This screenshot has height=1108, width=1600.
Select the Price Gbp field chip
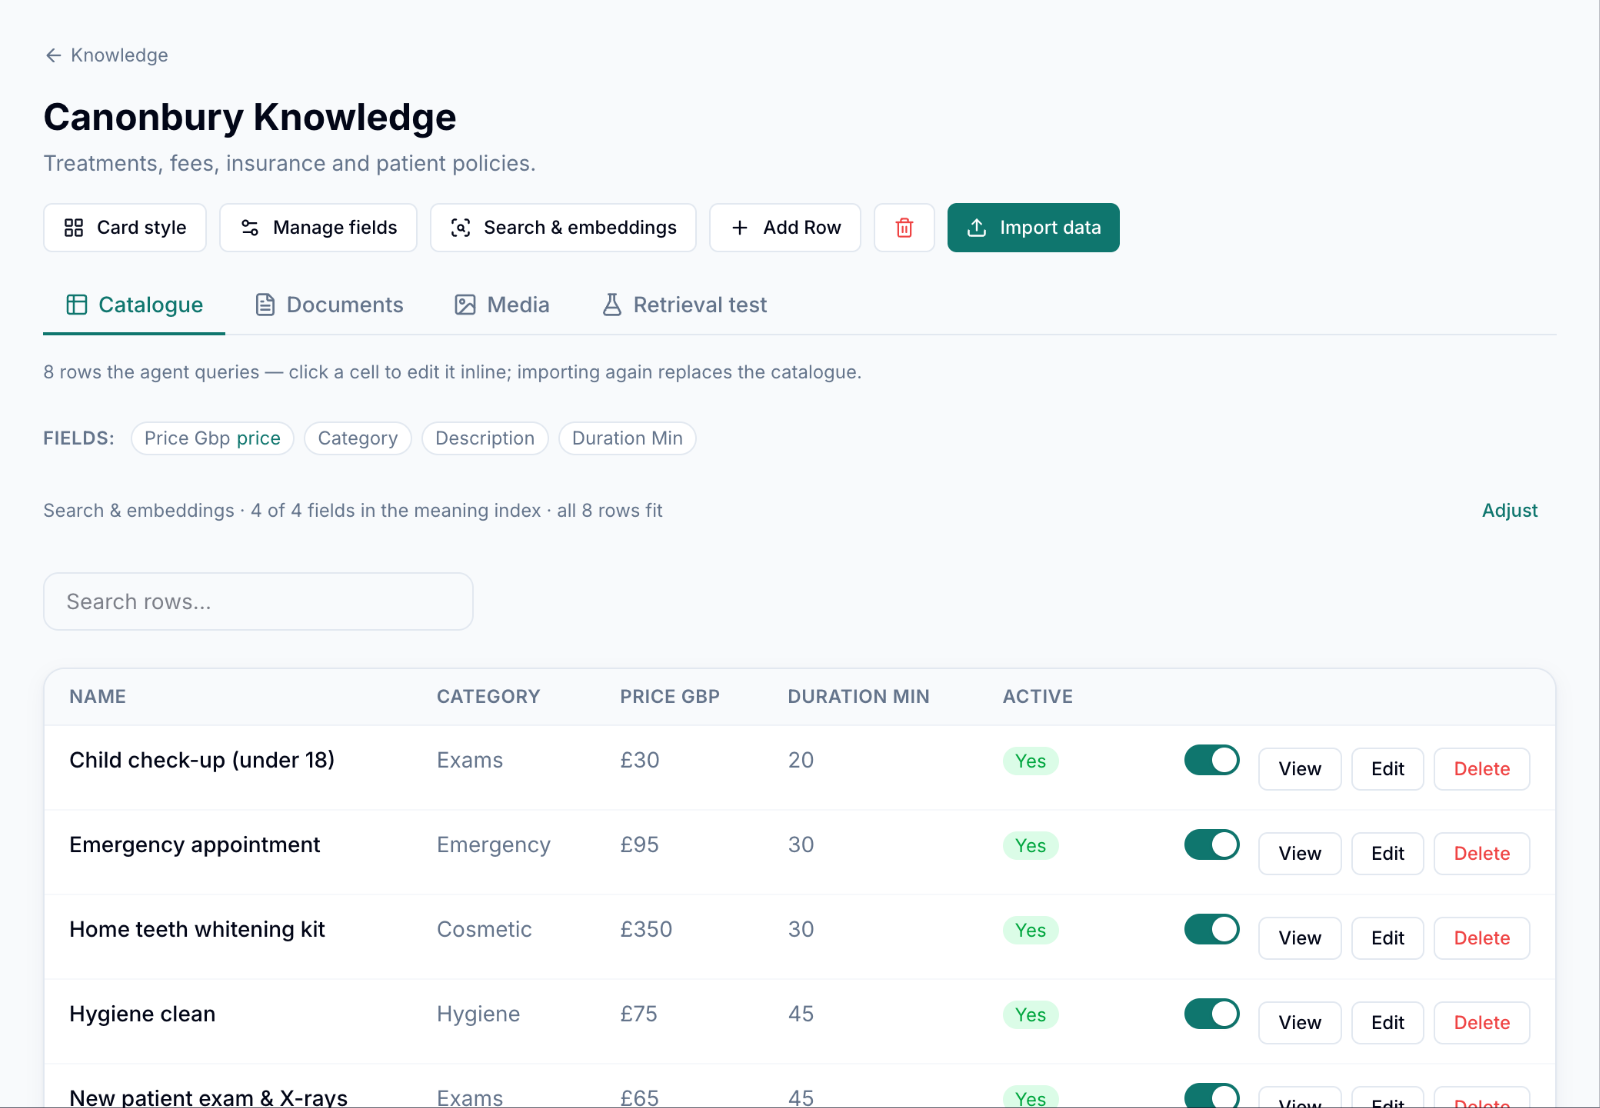point(212,438)
